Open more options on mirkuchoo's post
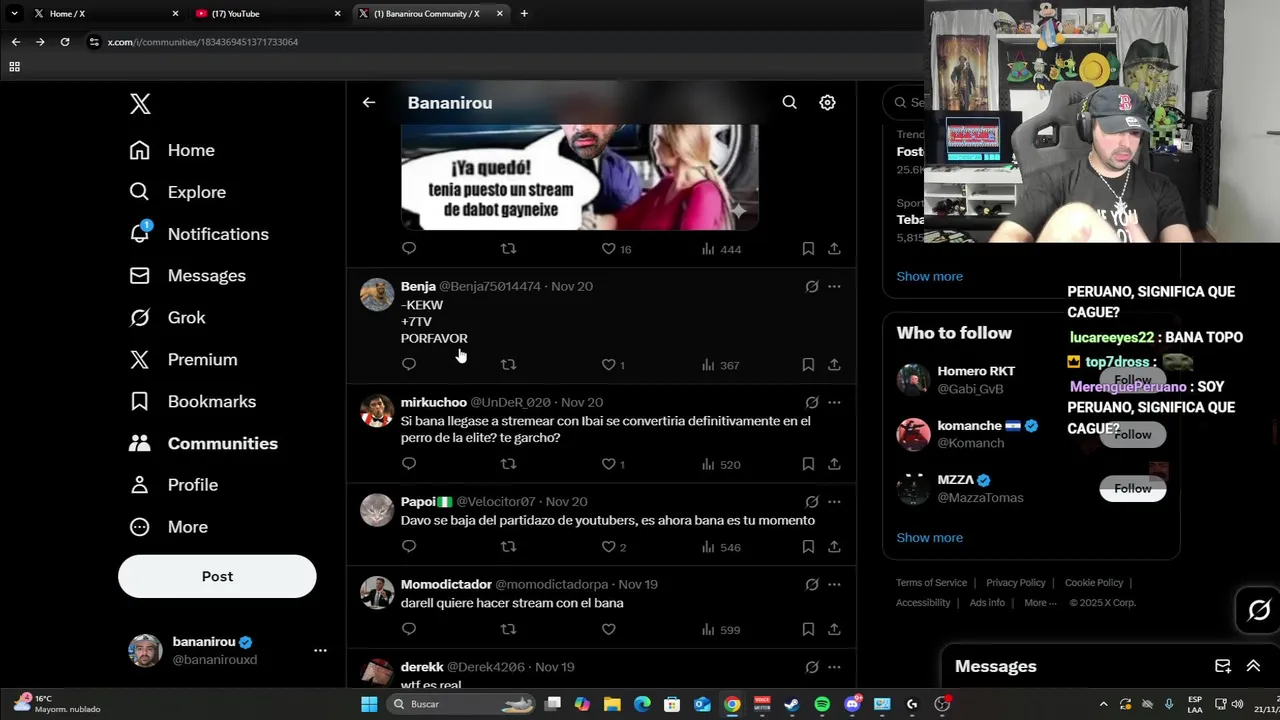This screenshot has width=1280, height=720. (834, 402)
